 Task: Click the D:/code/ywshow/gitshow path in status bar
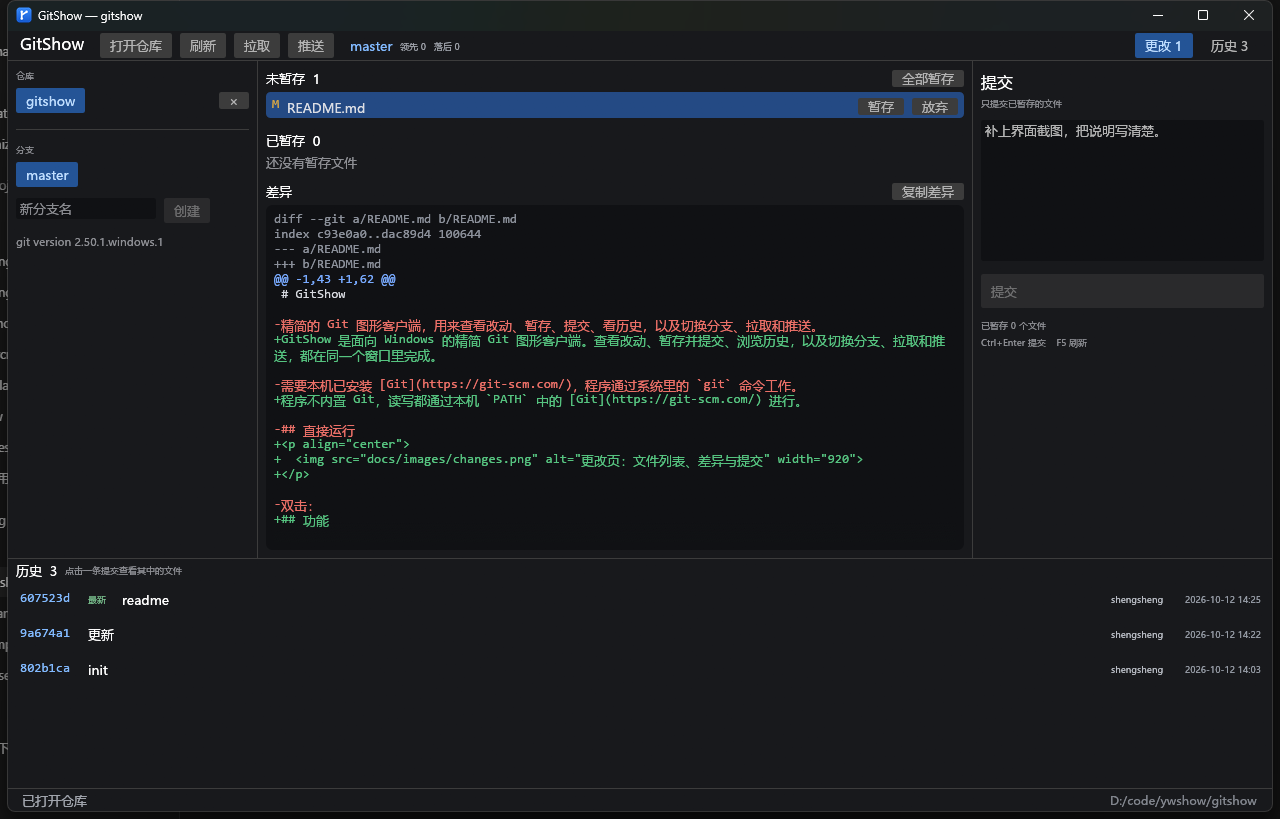tap(1183, 801)
